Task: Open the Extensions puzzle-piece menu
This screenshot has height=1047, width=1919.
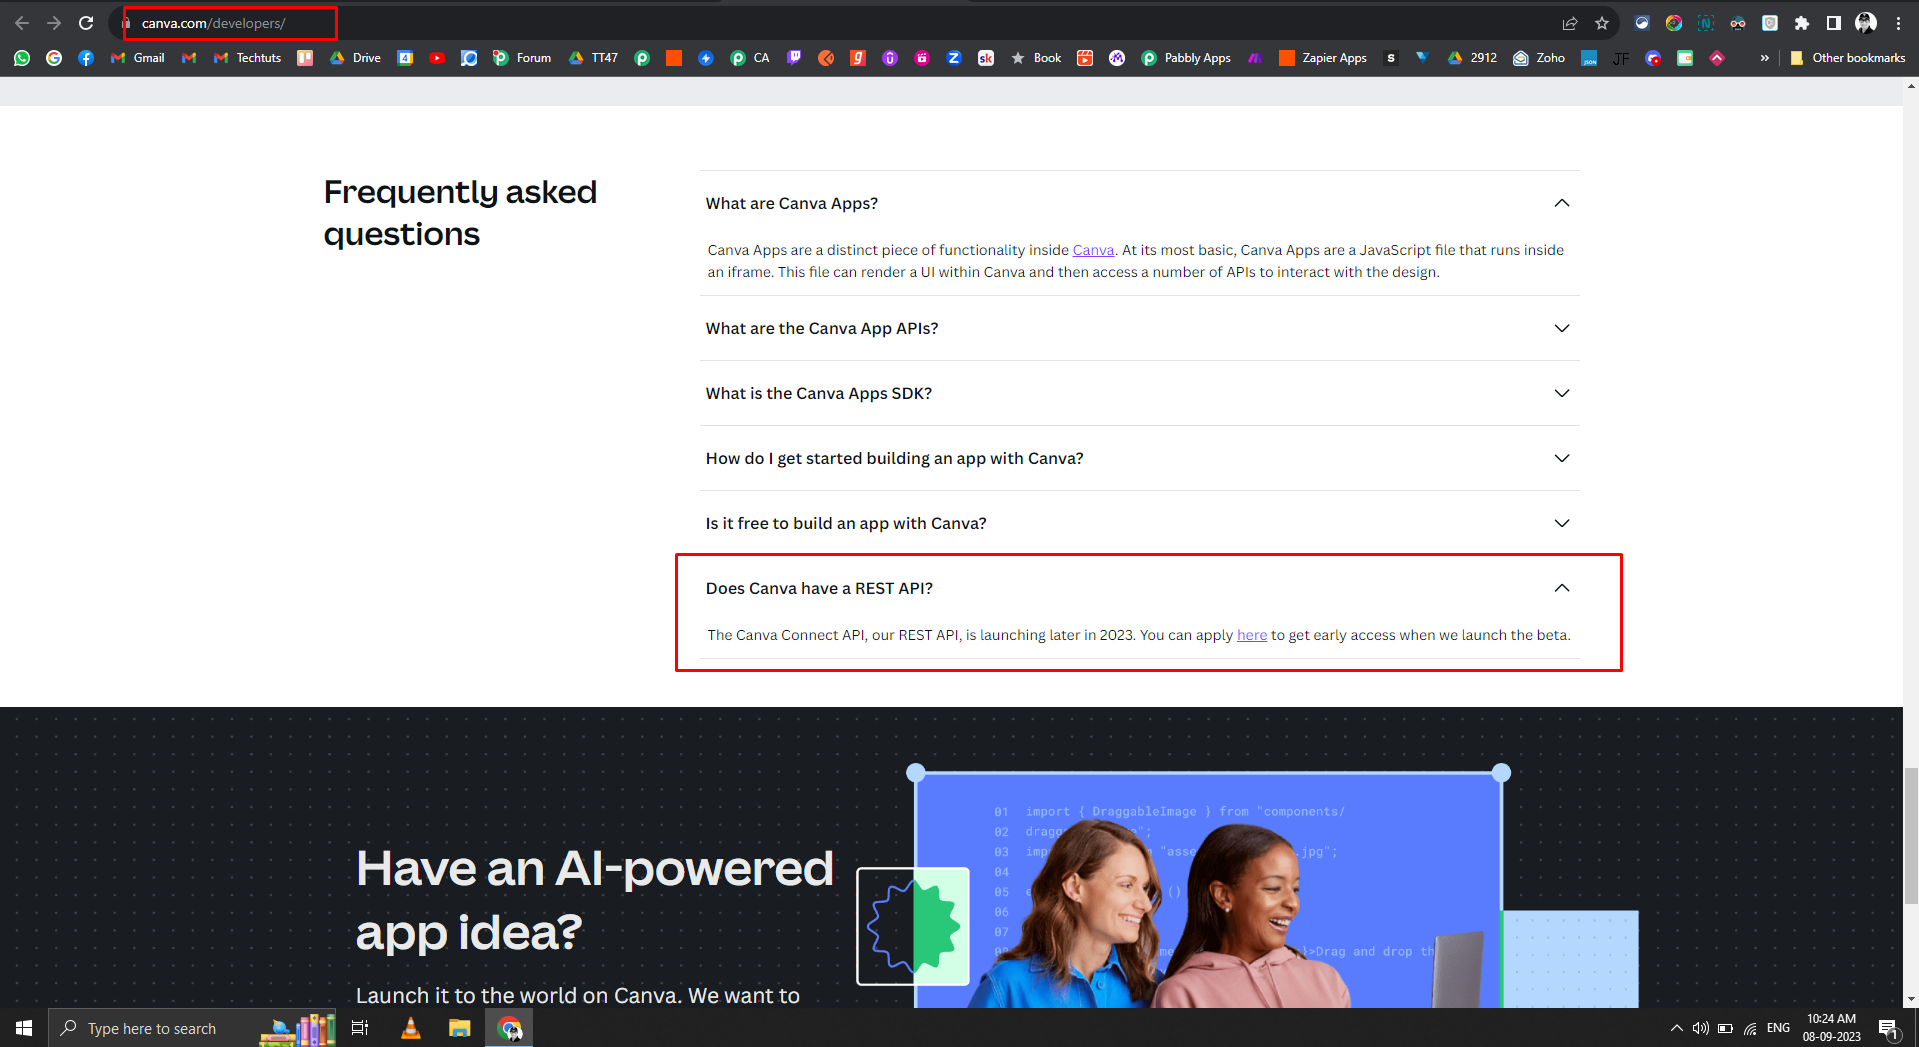Action: 1802,23
